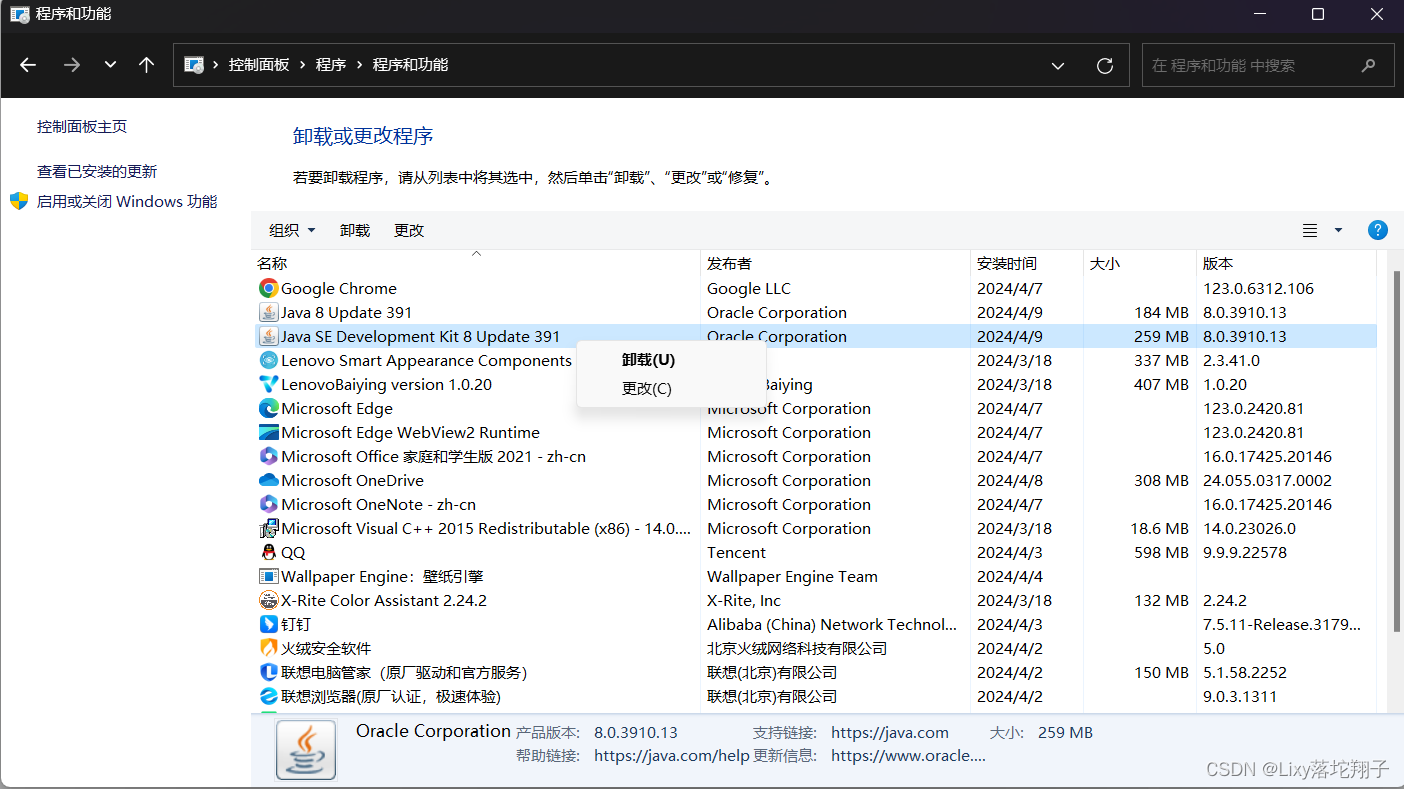Screen dimensions: 1404x789
Task: Click the Visual C++ 2015 Redistributable icon
Action: pos(268,528)
